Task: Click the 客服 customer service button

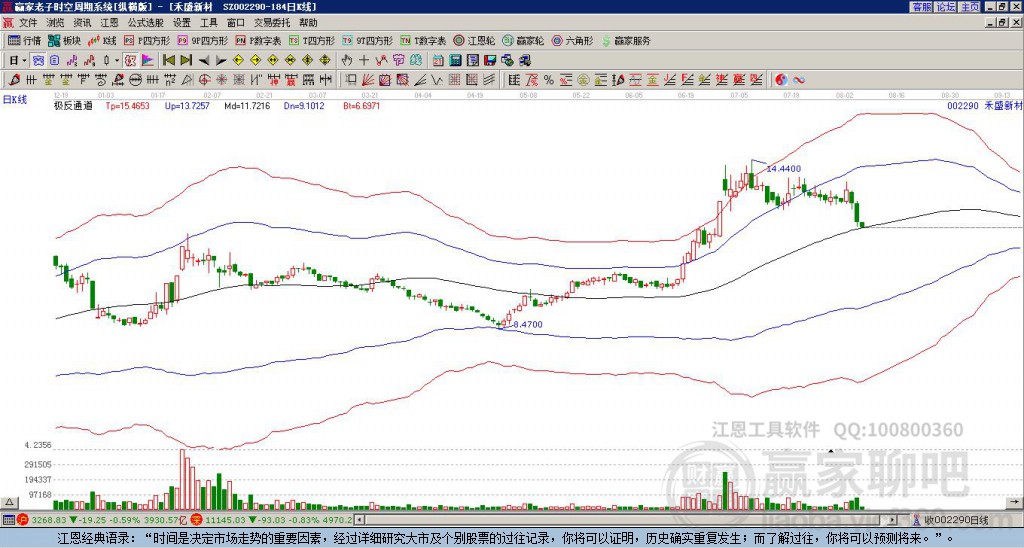Action: click(921, 7)
